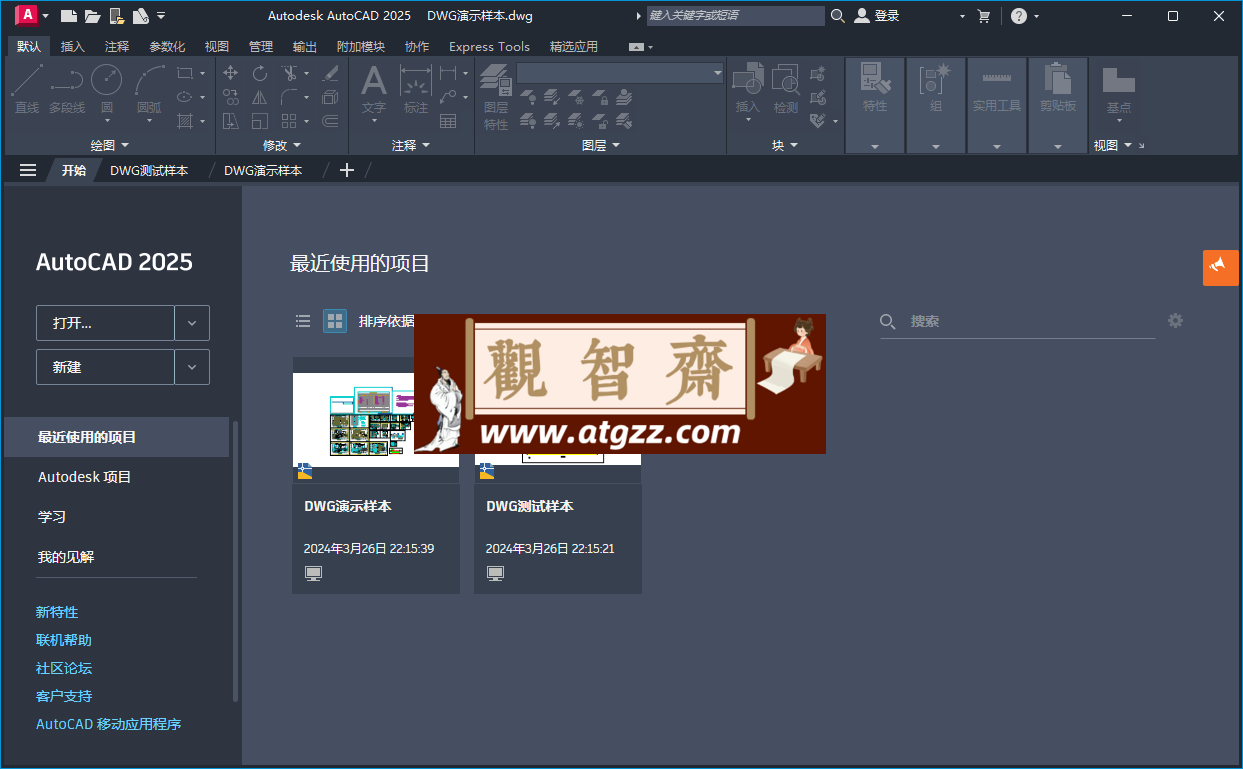
Task: Open the Utilities (实用工具) panel button
Action: [x=997, y=104]
